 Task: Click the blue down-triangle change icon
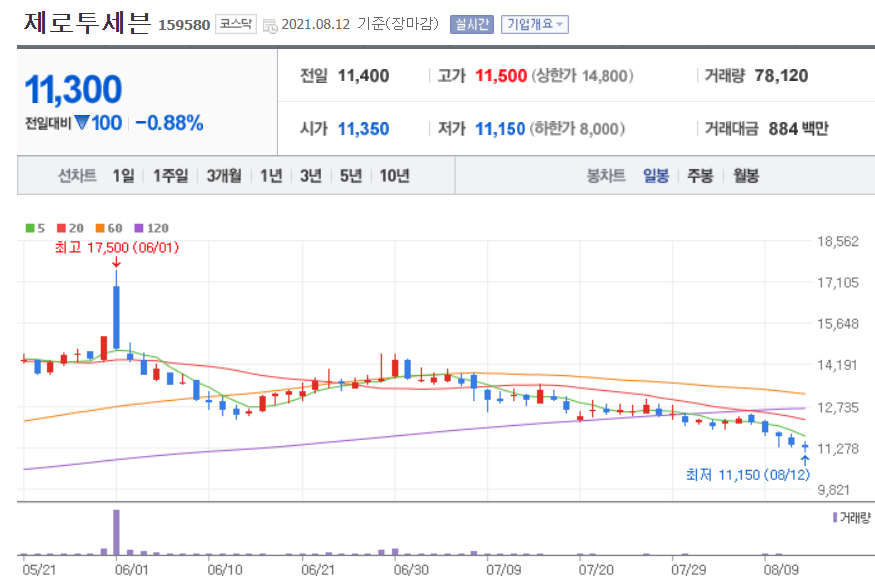82,122
